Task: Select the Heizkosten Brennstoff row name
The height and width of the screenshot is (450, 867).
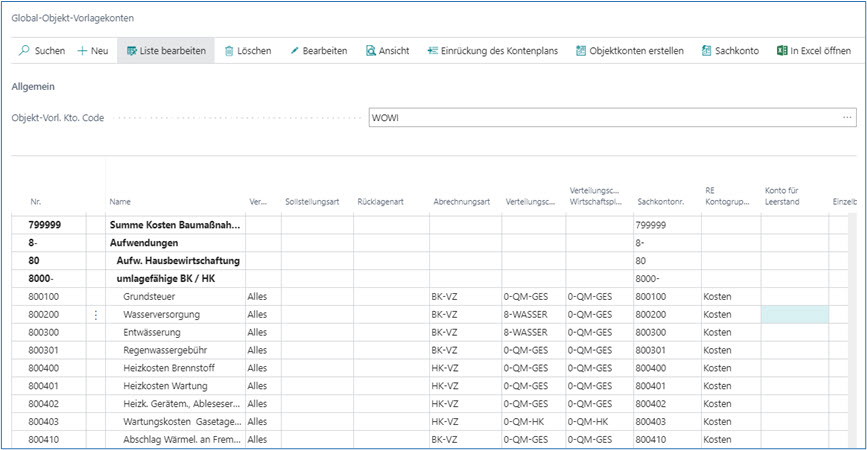Action: click(168, 368)
